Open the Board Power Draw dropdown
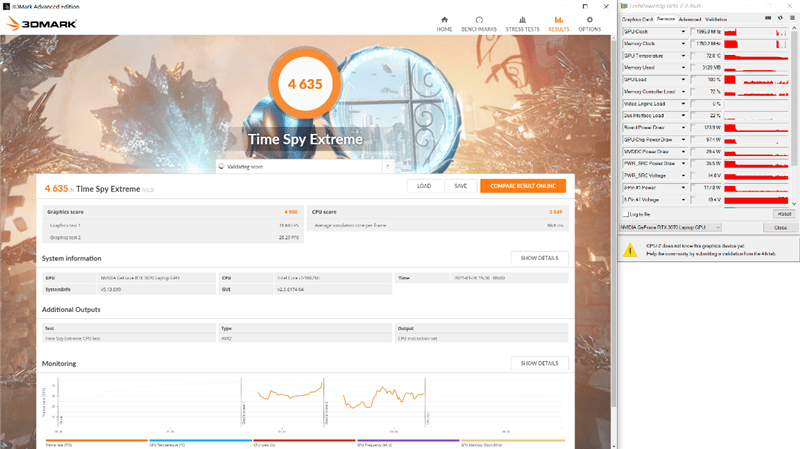 (x=683, y=128)
